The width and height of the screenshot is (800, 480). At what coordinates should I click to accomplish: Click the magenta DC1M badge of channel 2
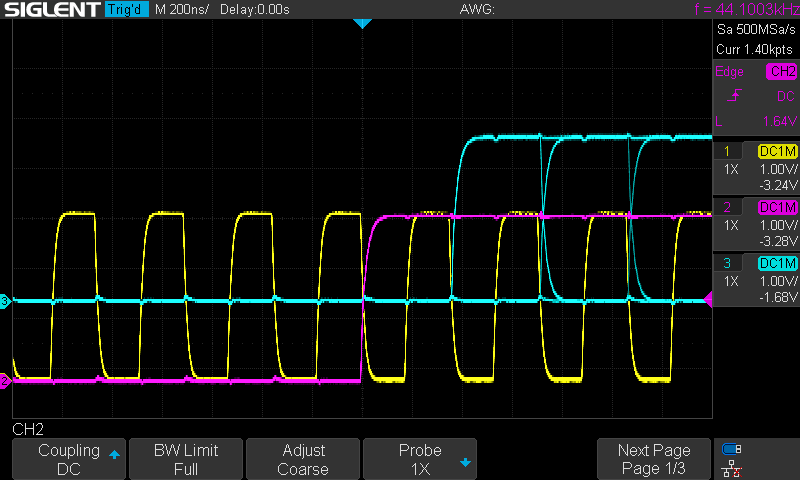pos(778,207)
